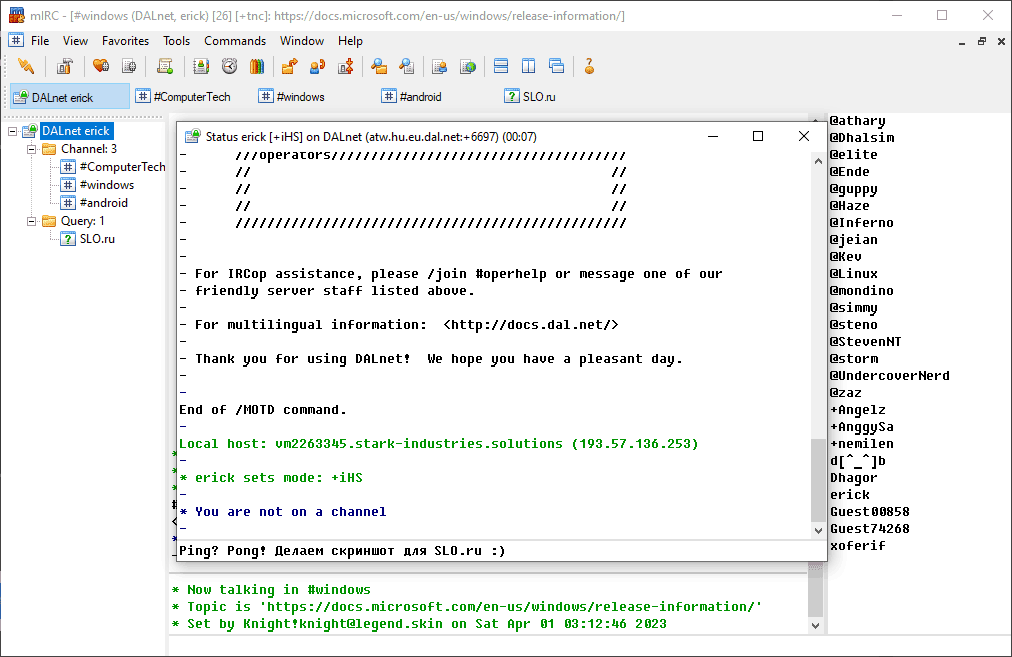Select Guest00858 in the nick list
The width and height of the screenshot is (1012, 657).
(x=869, y=512)
